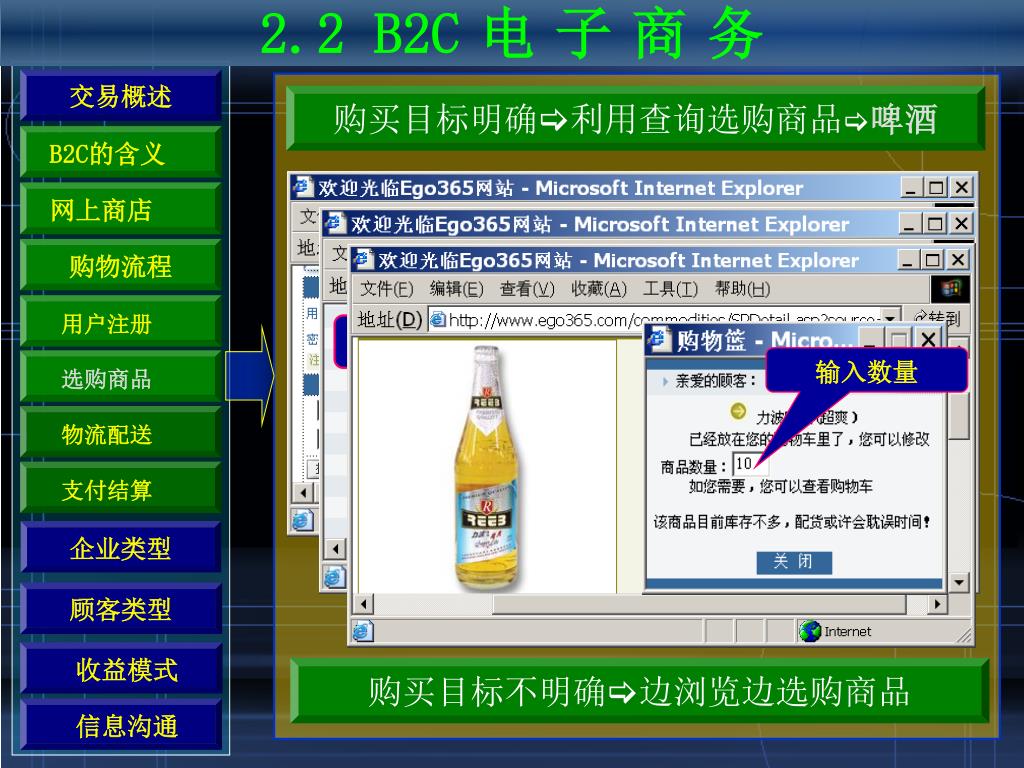The image size is (1024, 768).
Task: Open 物流配送 sidebar item
Action: pyautogui.click(x=121, y=434)
